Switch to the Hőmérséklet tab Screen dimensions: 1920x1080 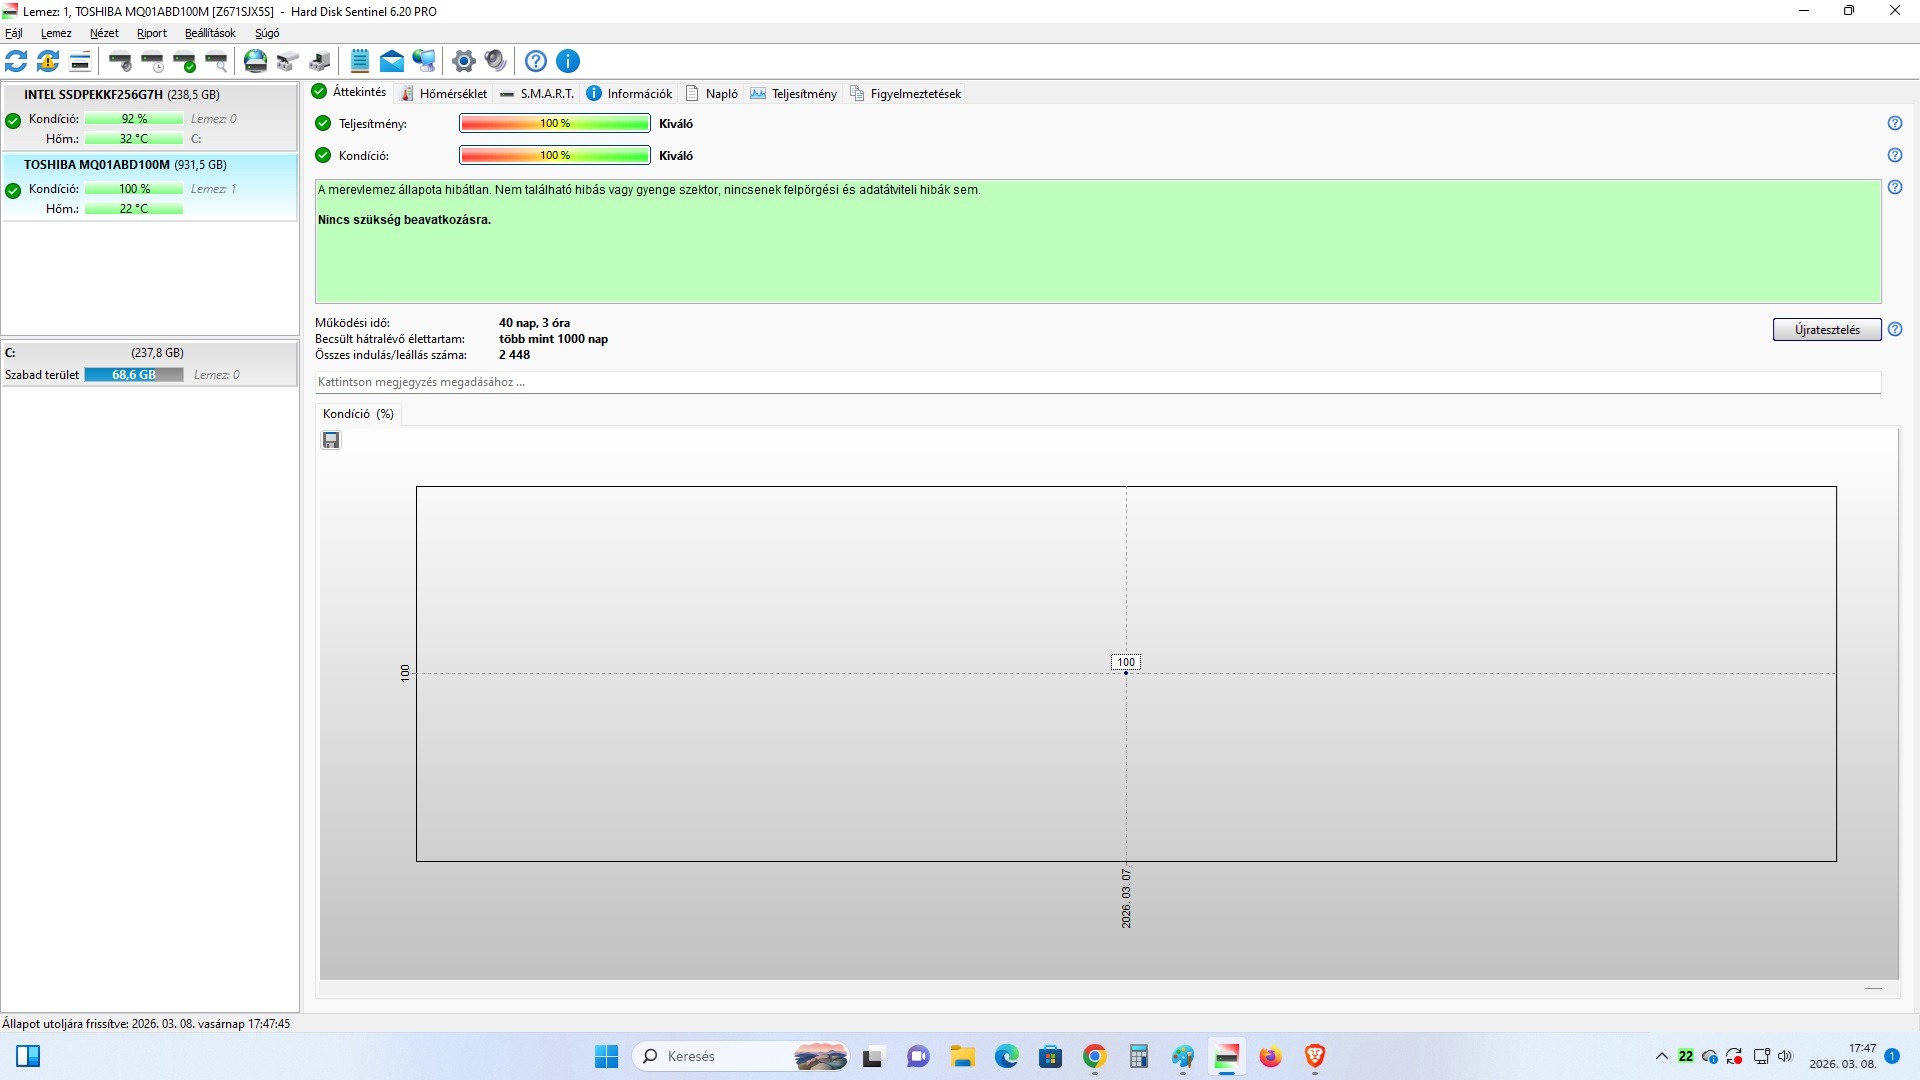click(443, 94)
